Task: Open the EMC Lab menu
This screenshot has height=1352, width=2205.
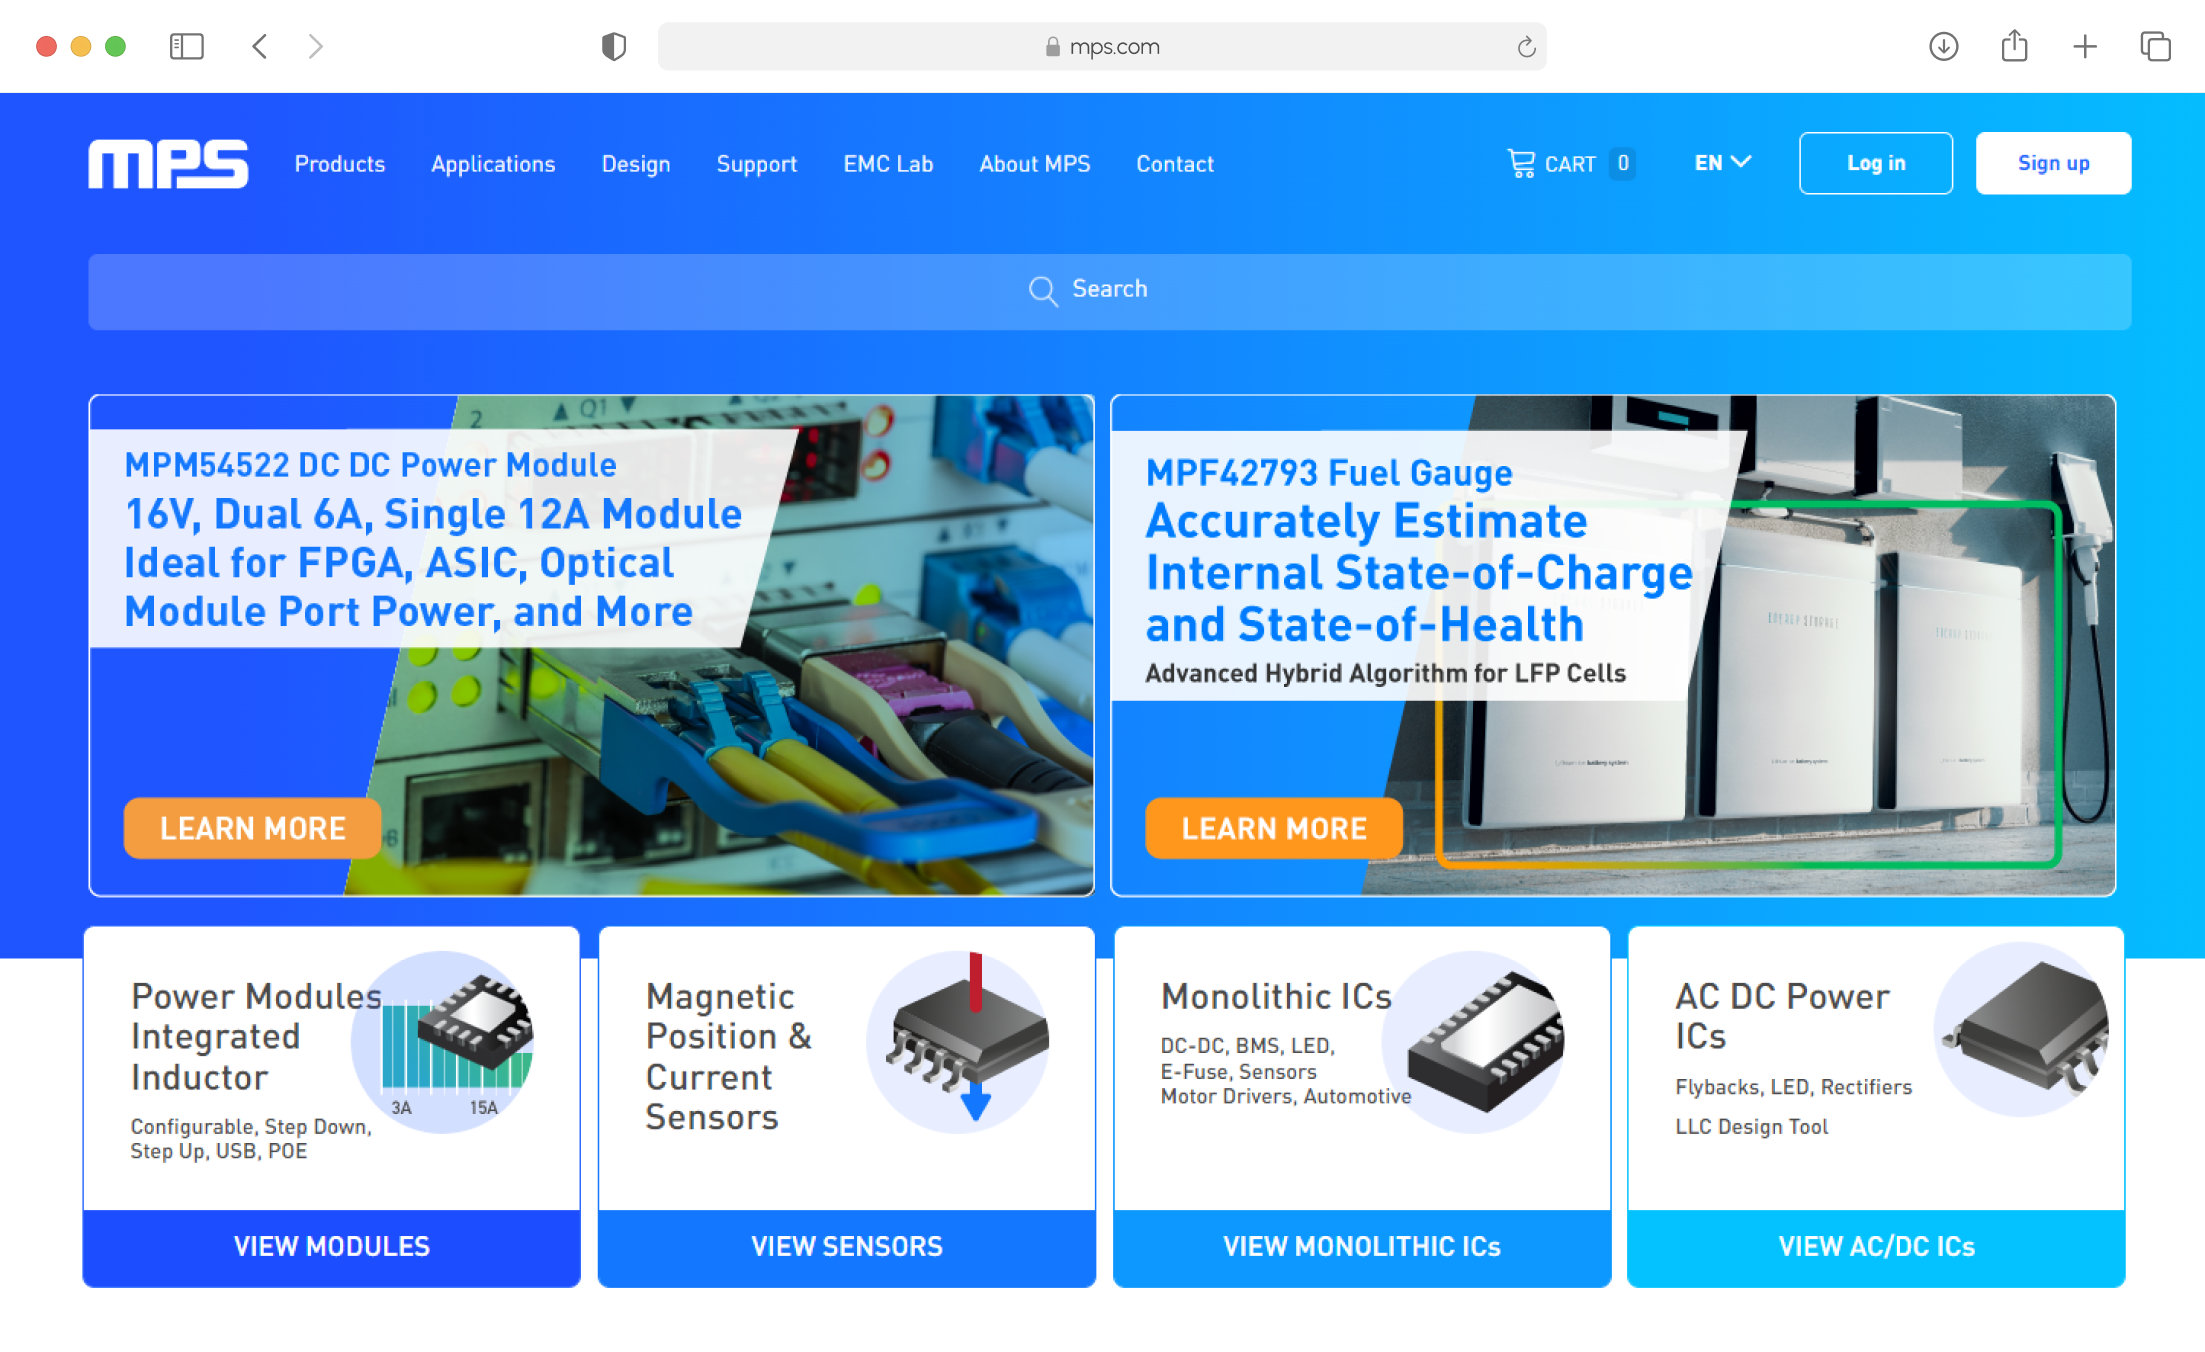Action: (888, 164)
